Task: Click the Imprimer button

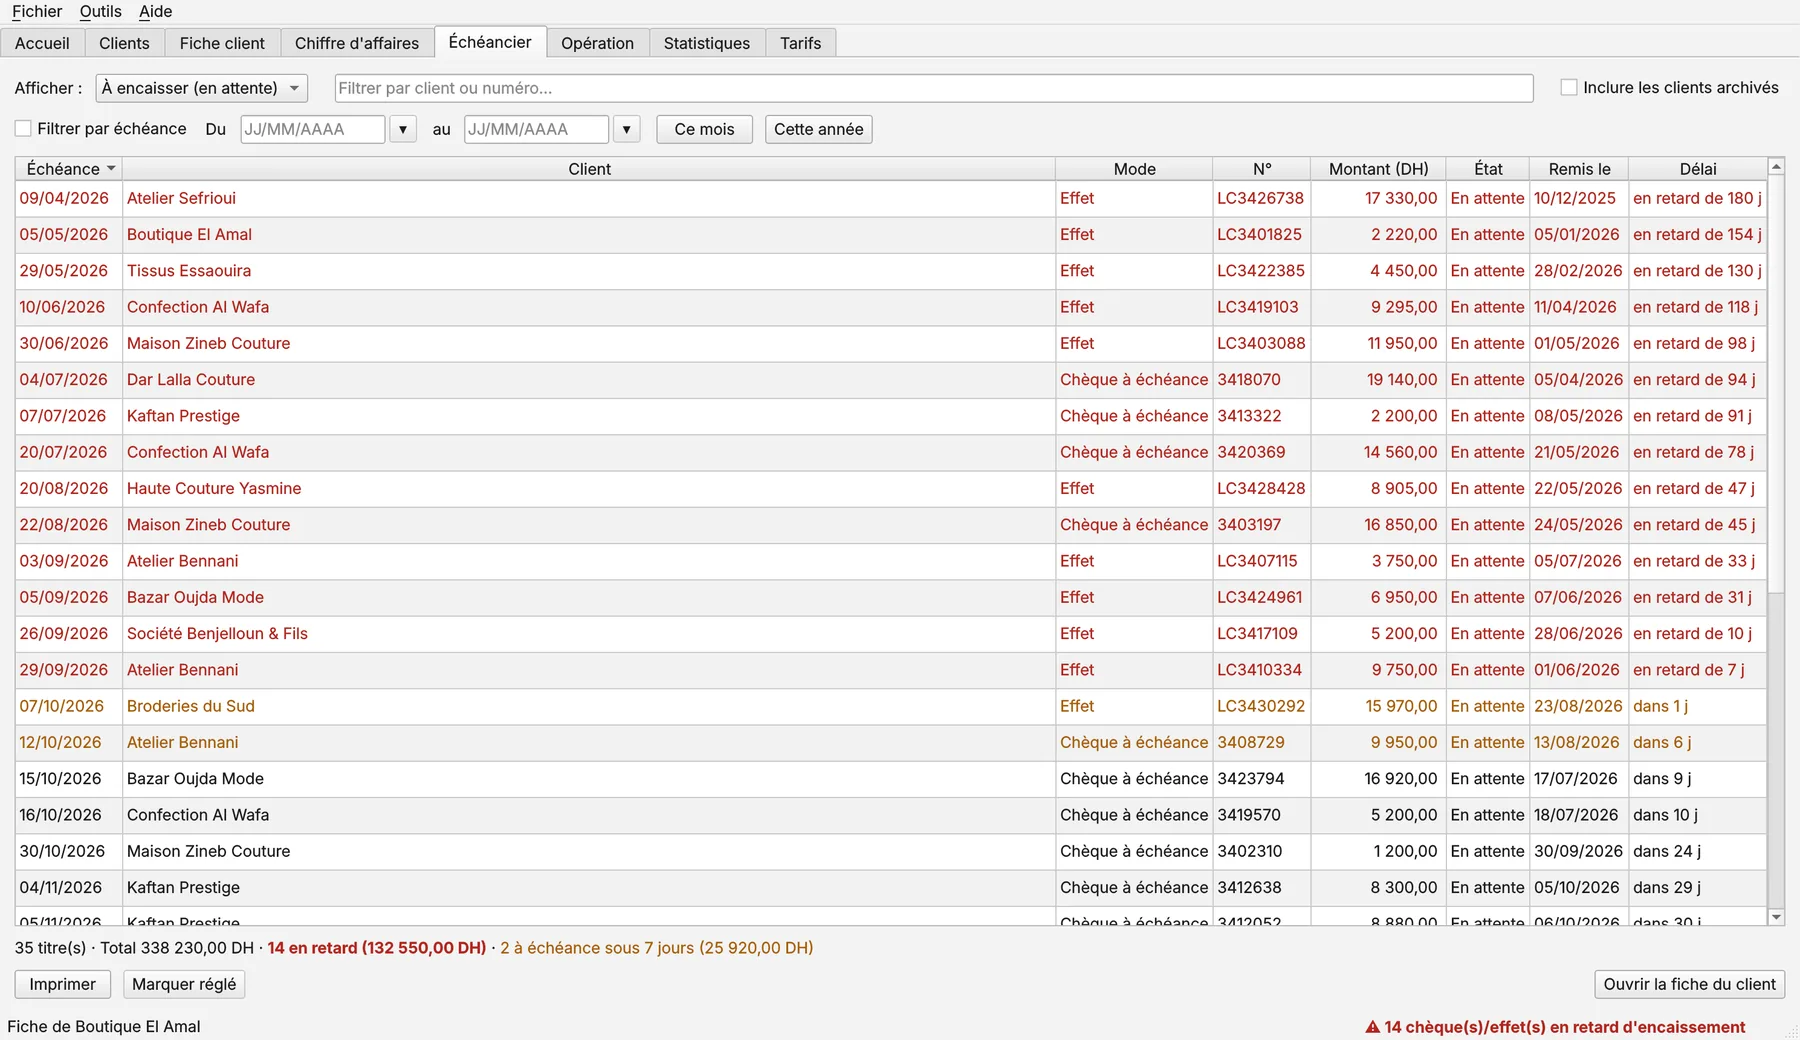Action: click(x=62, y=984)
